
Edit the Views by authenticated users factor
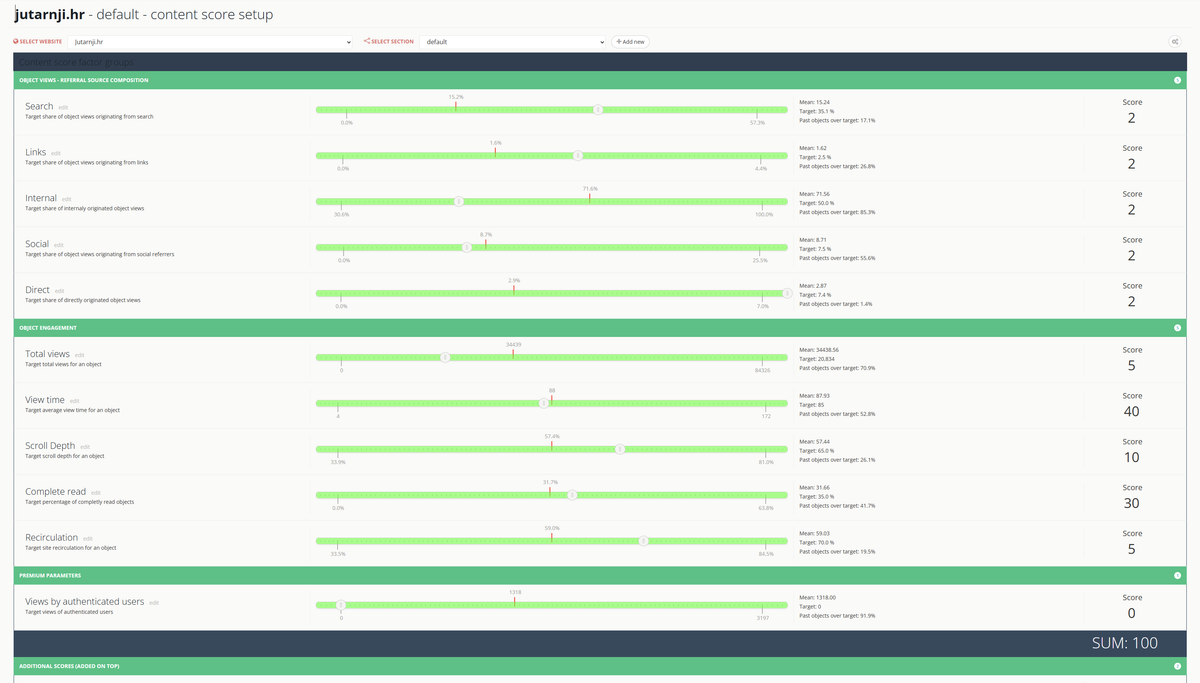154,603
